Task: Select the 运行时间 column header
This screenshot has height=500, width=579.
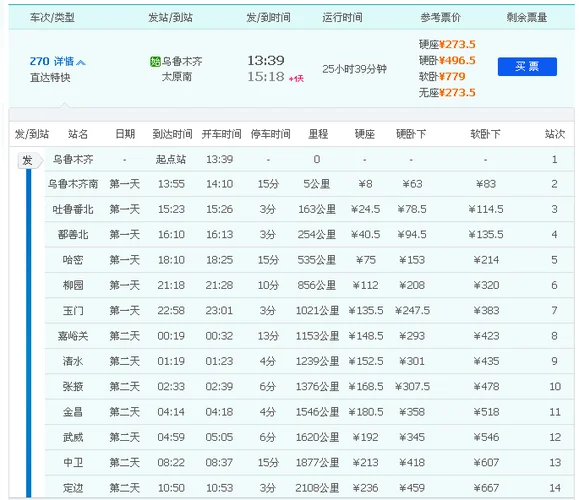Action: (342, 17)
